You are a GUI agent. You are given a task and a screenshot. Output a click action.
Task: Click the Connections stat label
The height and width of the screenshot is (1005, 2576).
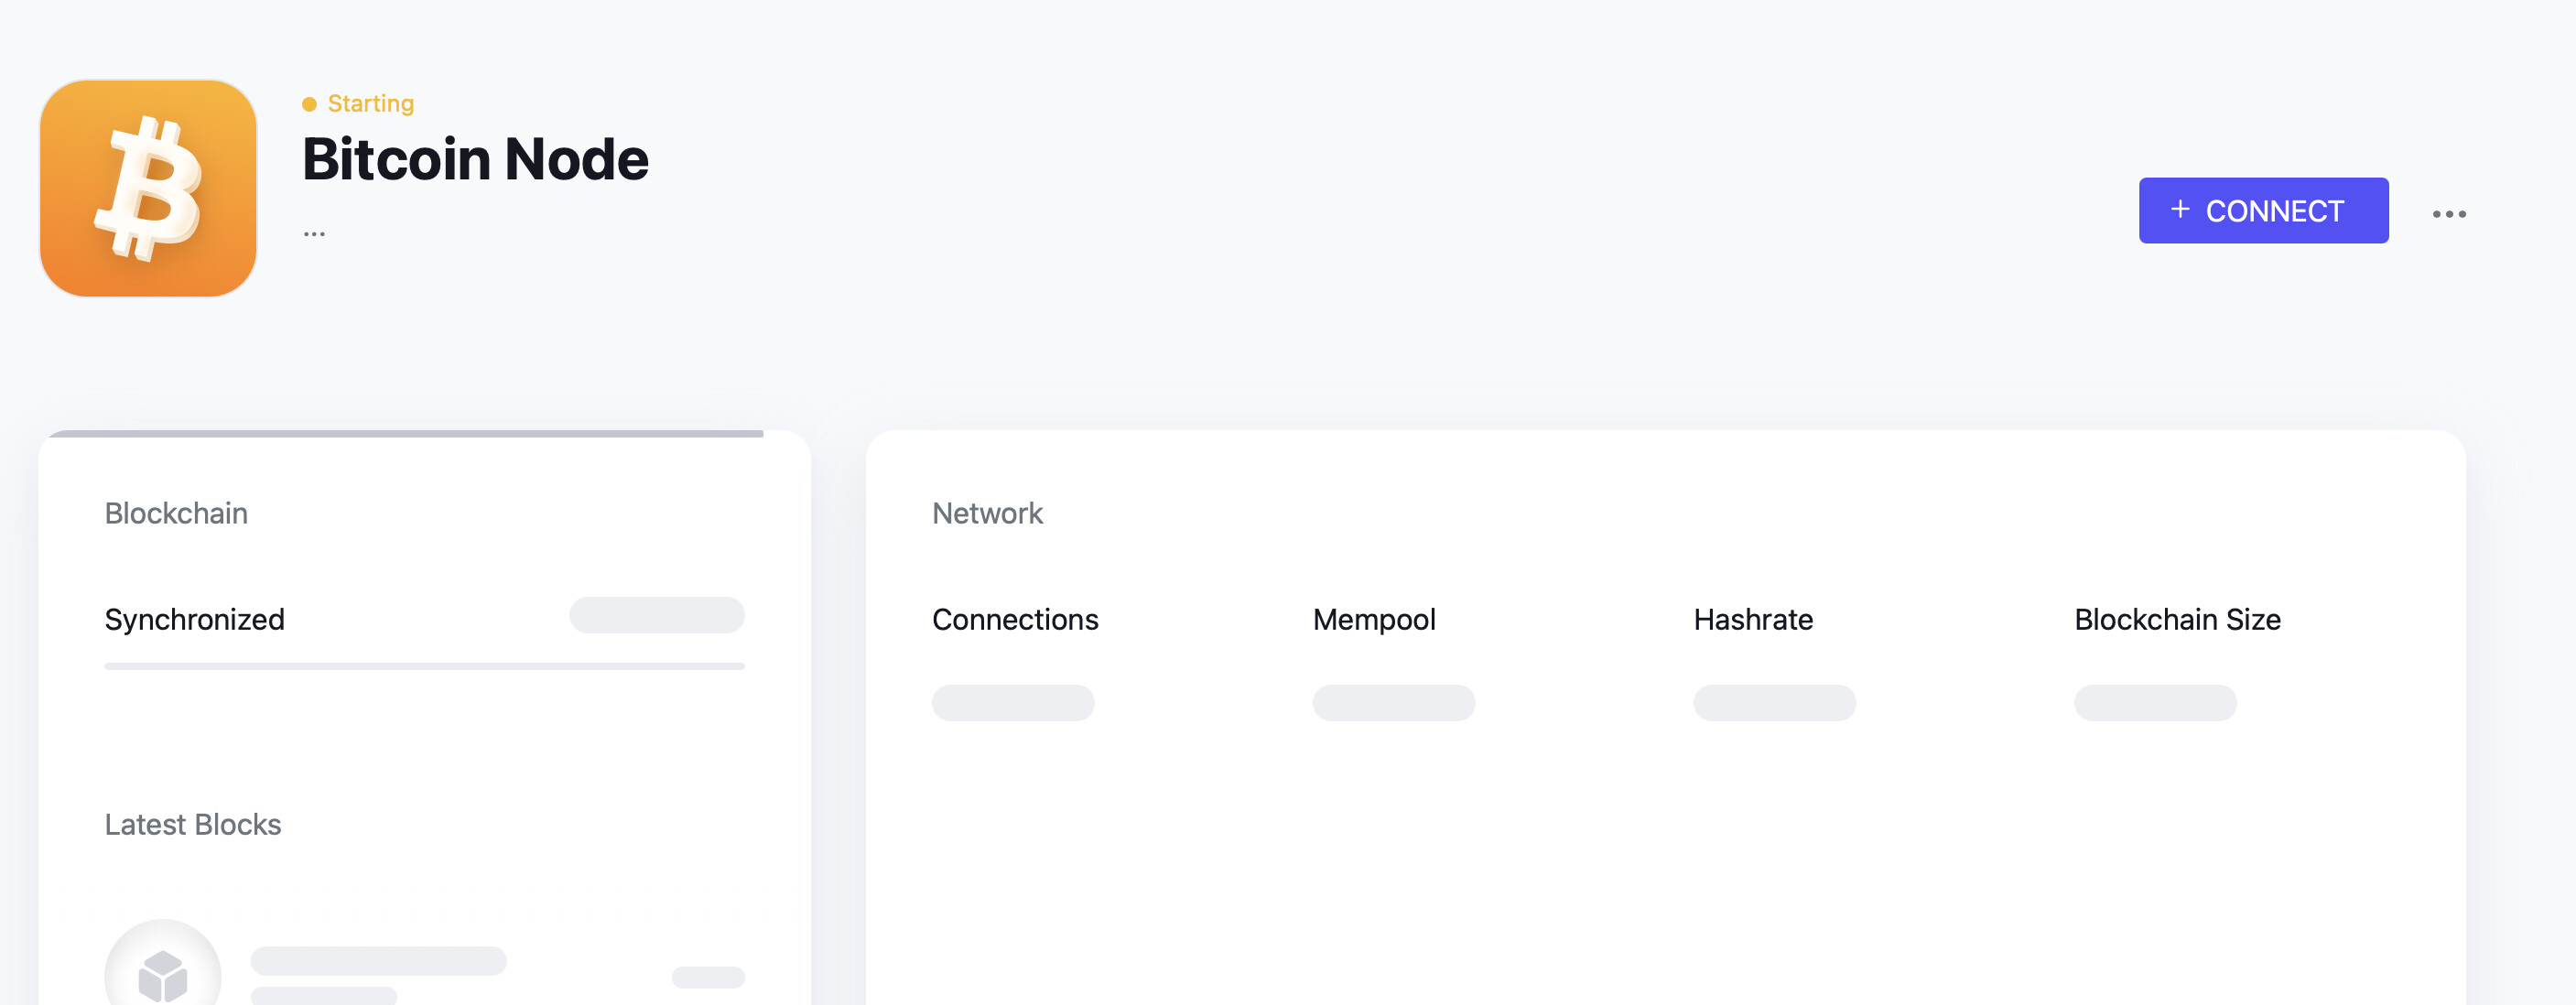pyautogui.click(x=1015, y=619)
